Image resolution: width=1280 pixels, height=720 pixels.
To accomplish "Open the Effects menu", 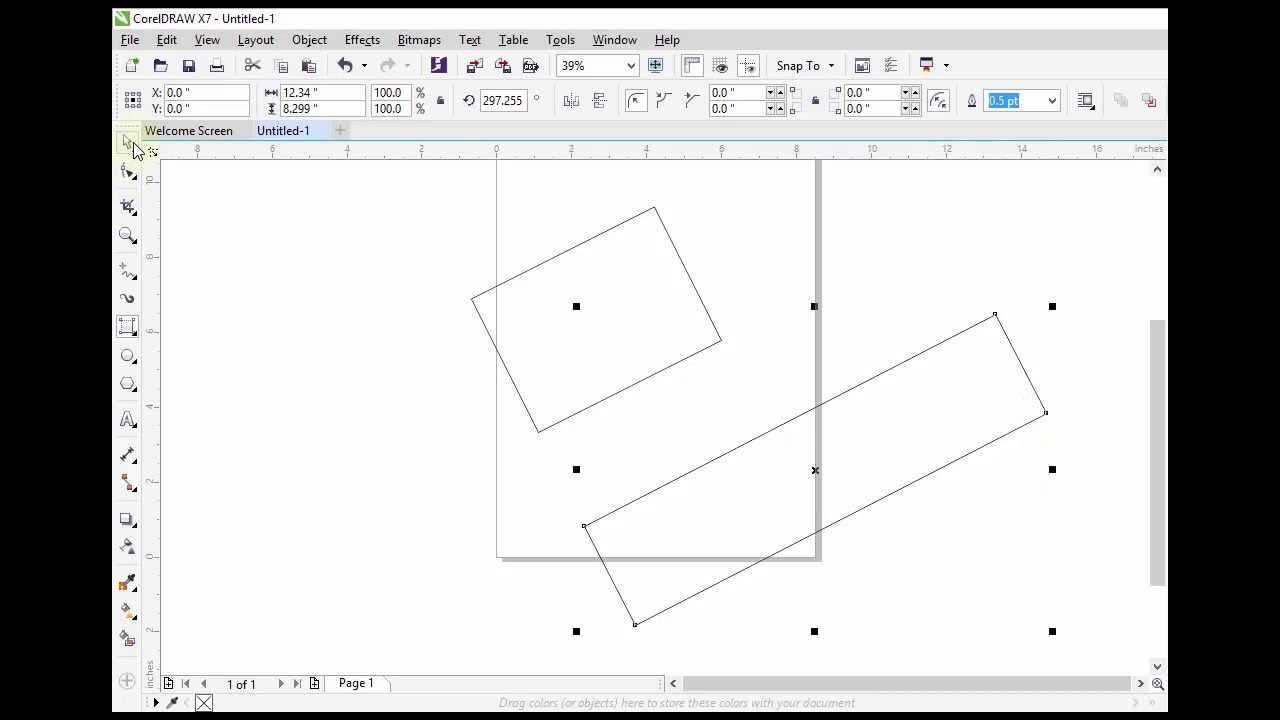I will point(362,40).
